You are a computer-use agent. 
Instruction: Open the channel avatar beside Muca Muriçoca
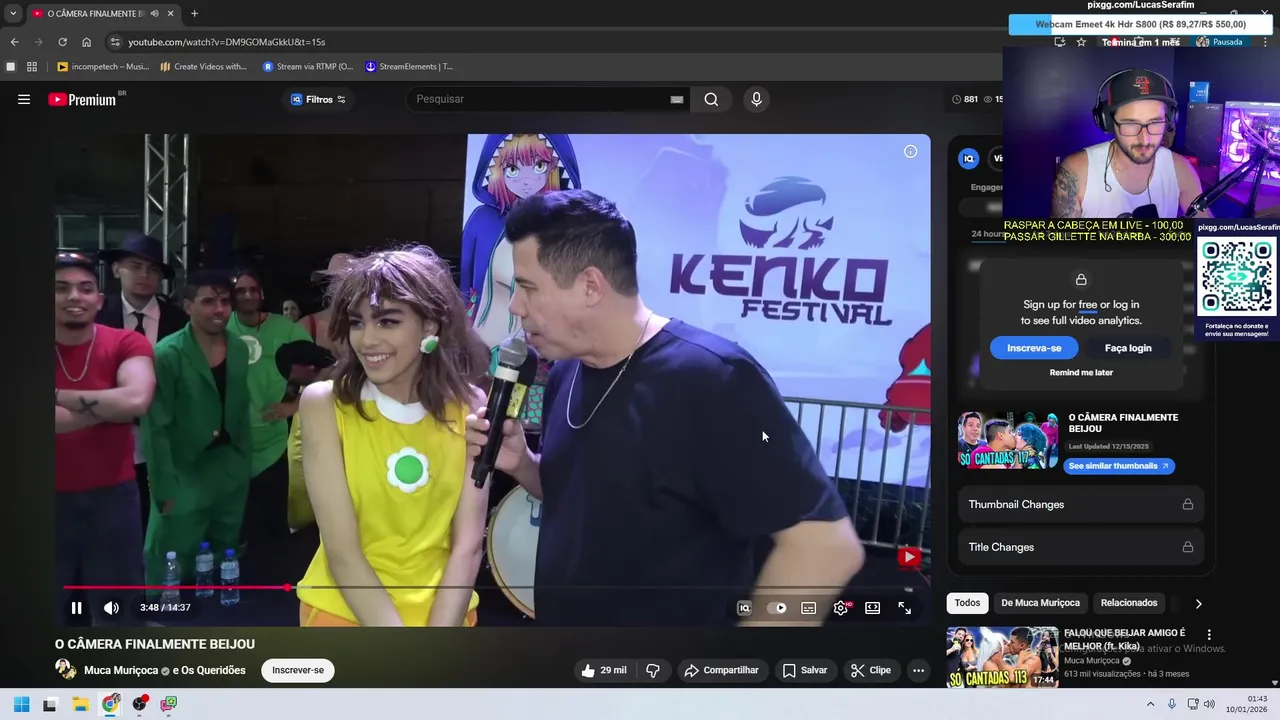click(x=66, y=670)
